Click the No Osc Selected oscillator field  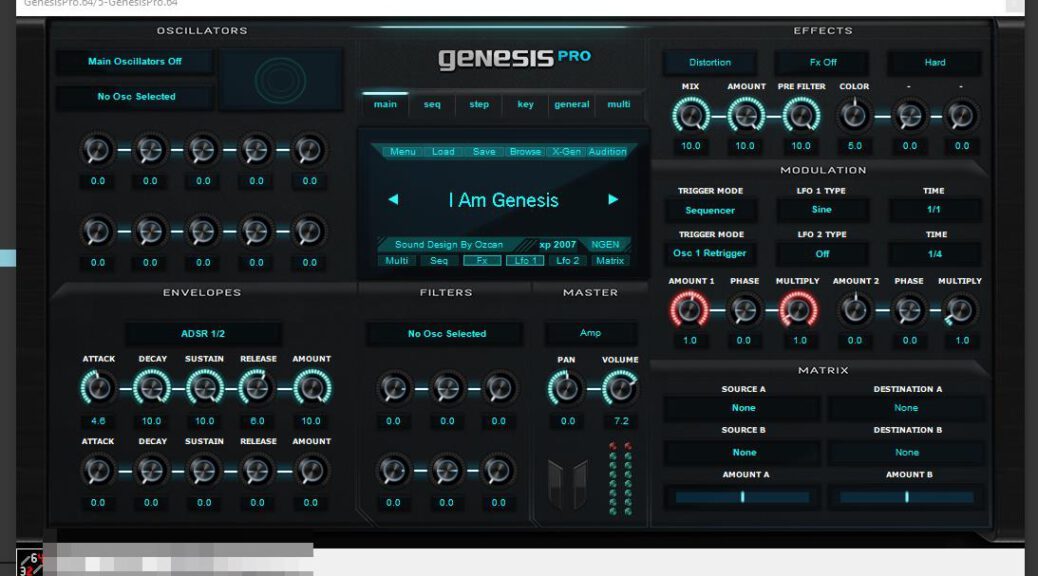point(136,97)
